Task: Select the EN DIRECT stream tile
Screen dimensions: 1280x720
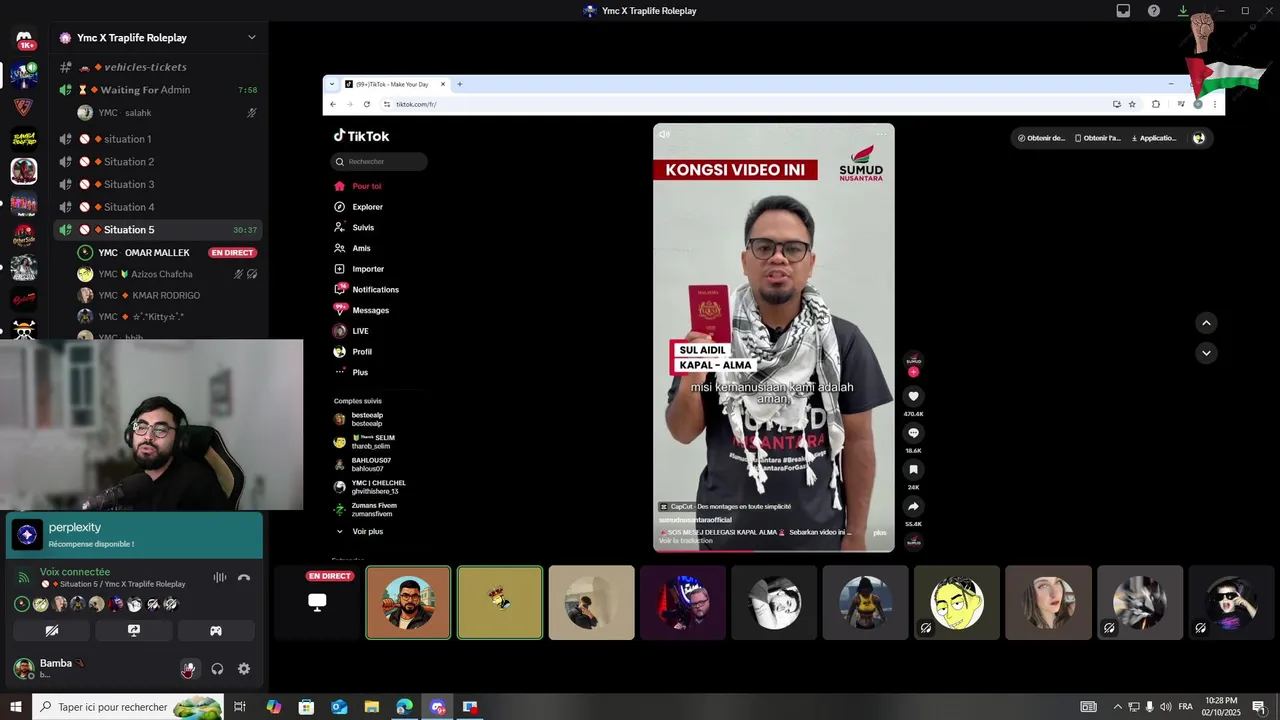Action: click(x=317, y=602)
